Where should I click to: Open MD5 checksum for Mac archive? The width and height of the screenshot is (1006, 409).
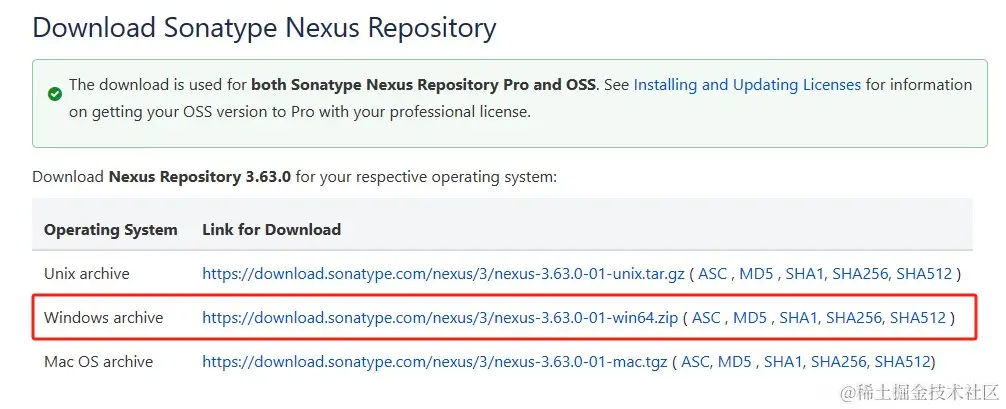point(738,361)
